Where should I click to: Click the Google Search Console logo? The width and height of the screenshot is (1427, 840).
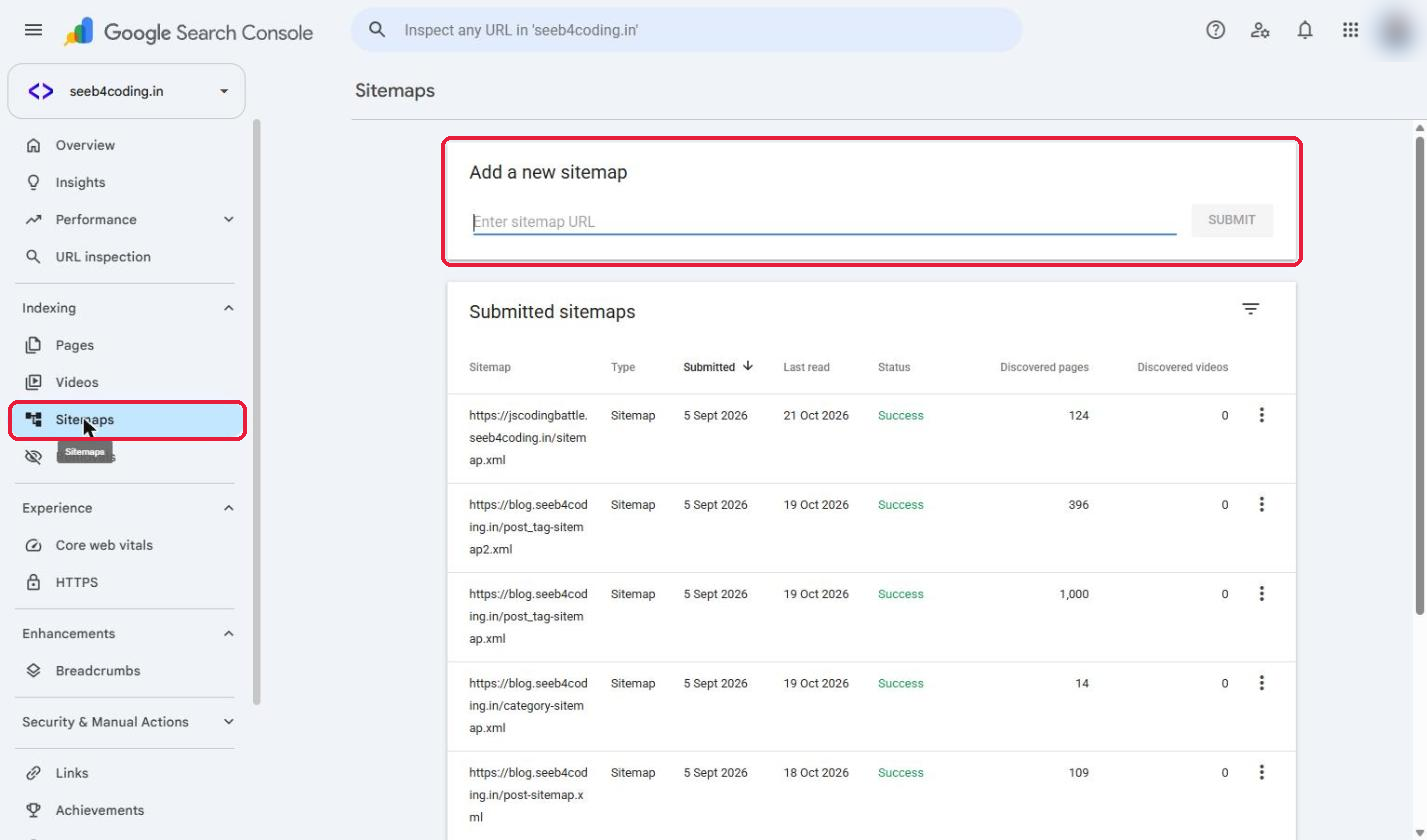pos(188,32)
